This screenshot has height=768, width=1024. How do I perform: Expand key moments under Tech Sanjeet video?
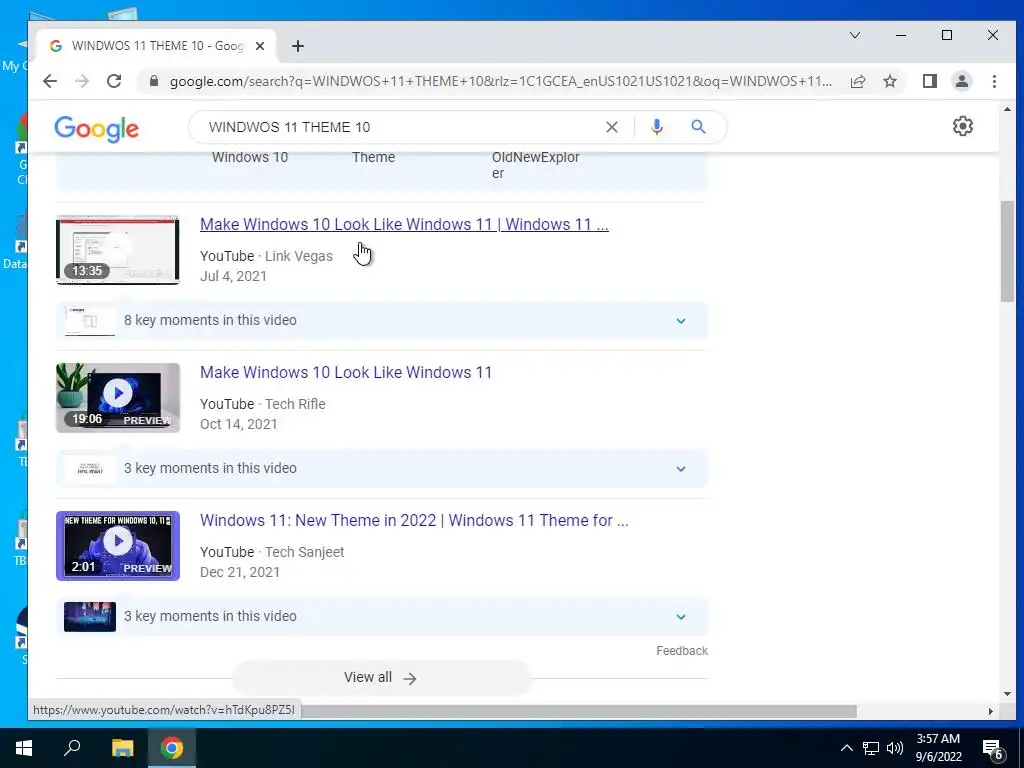382,616
